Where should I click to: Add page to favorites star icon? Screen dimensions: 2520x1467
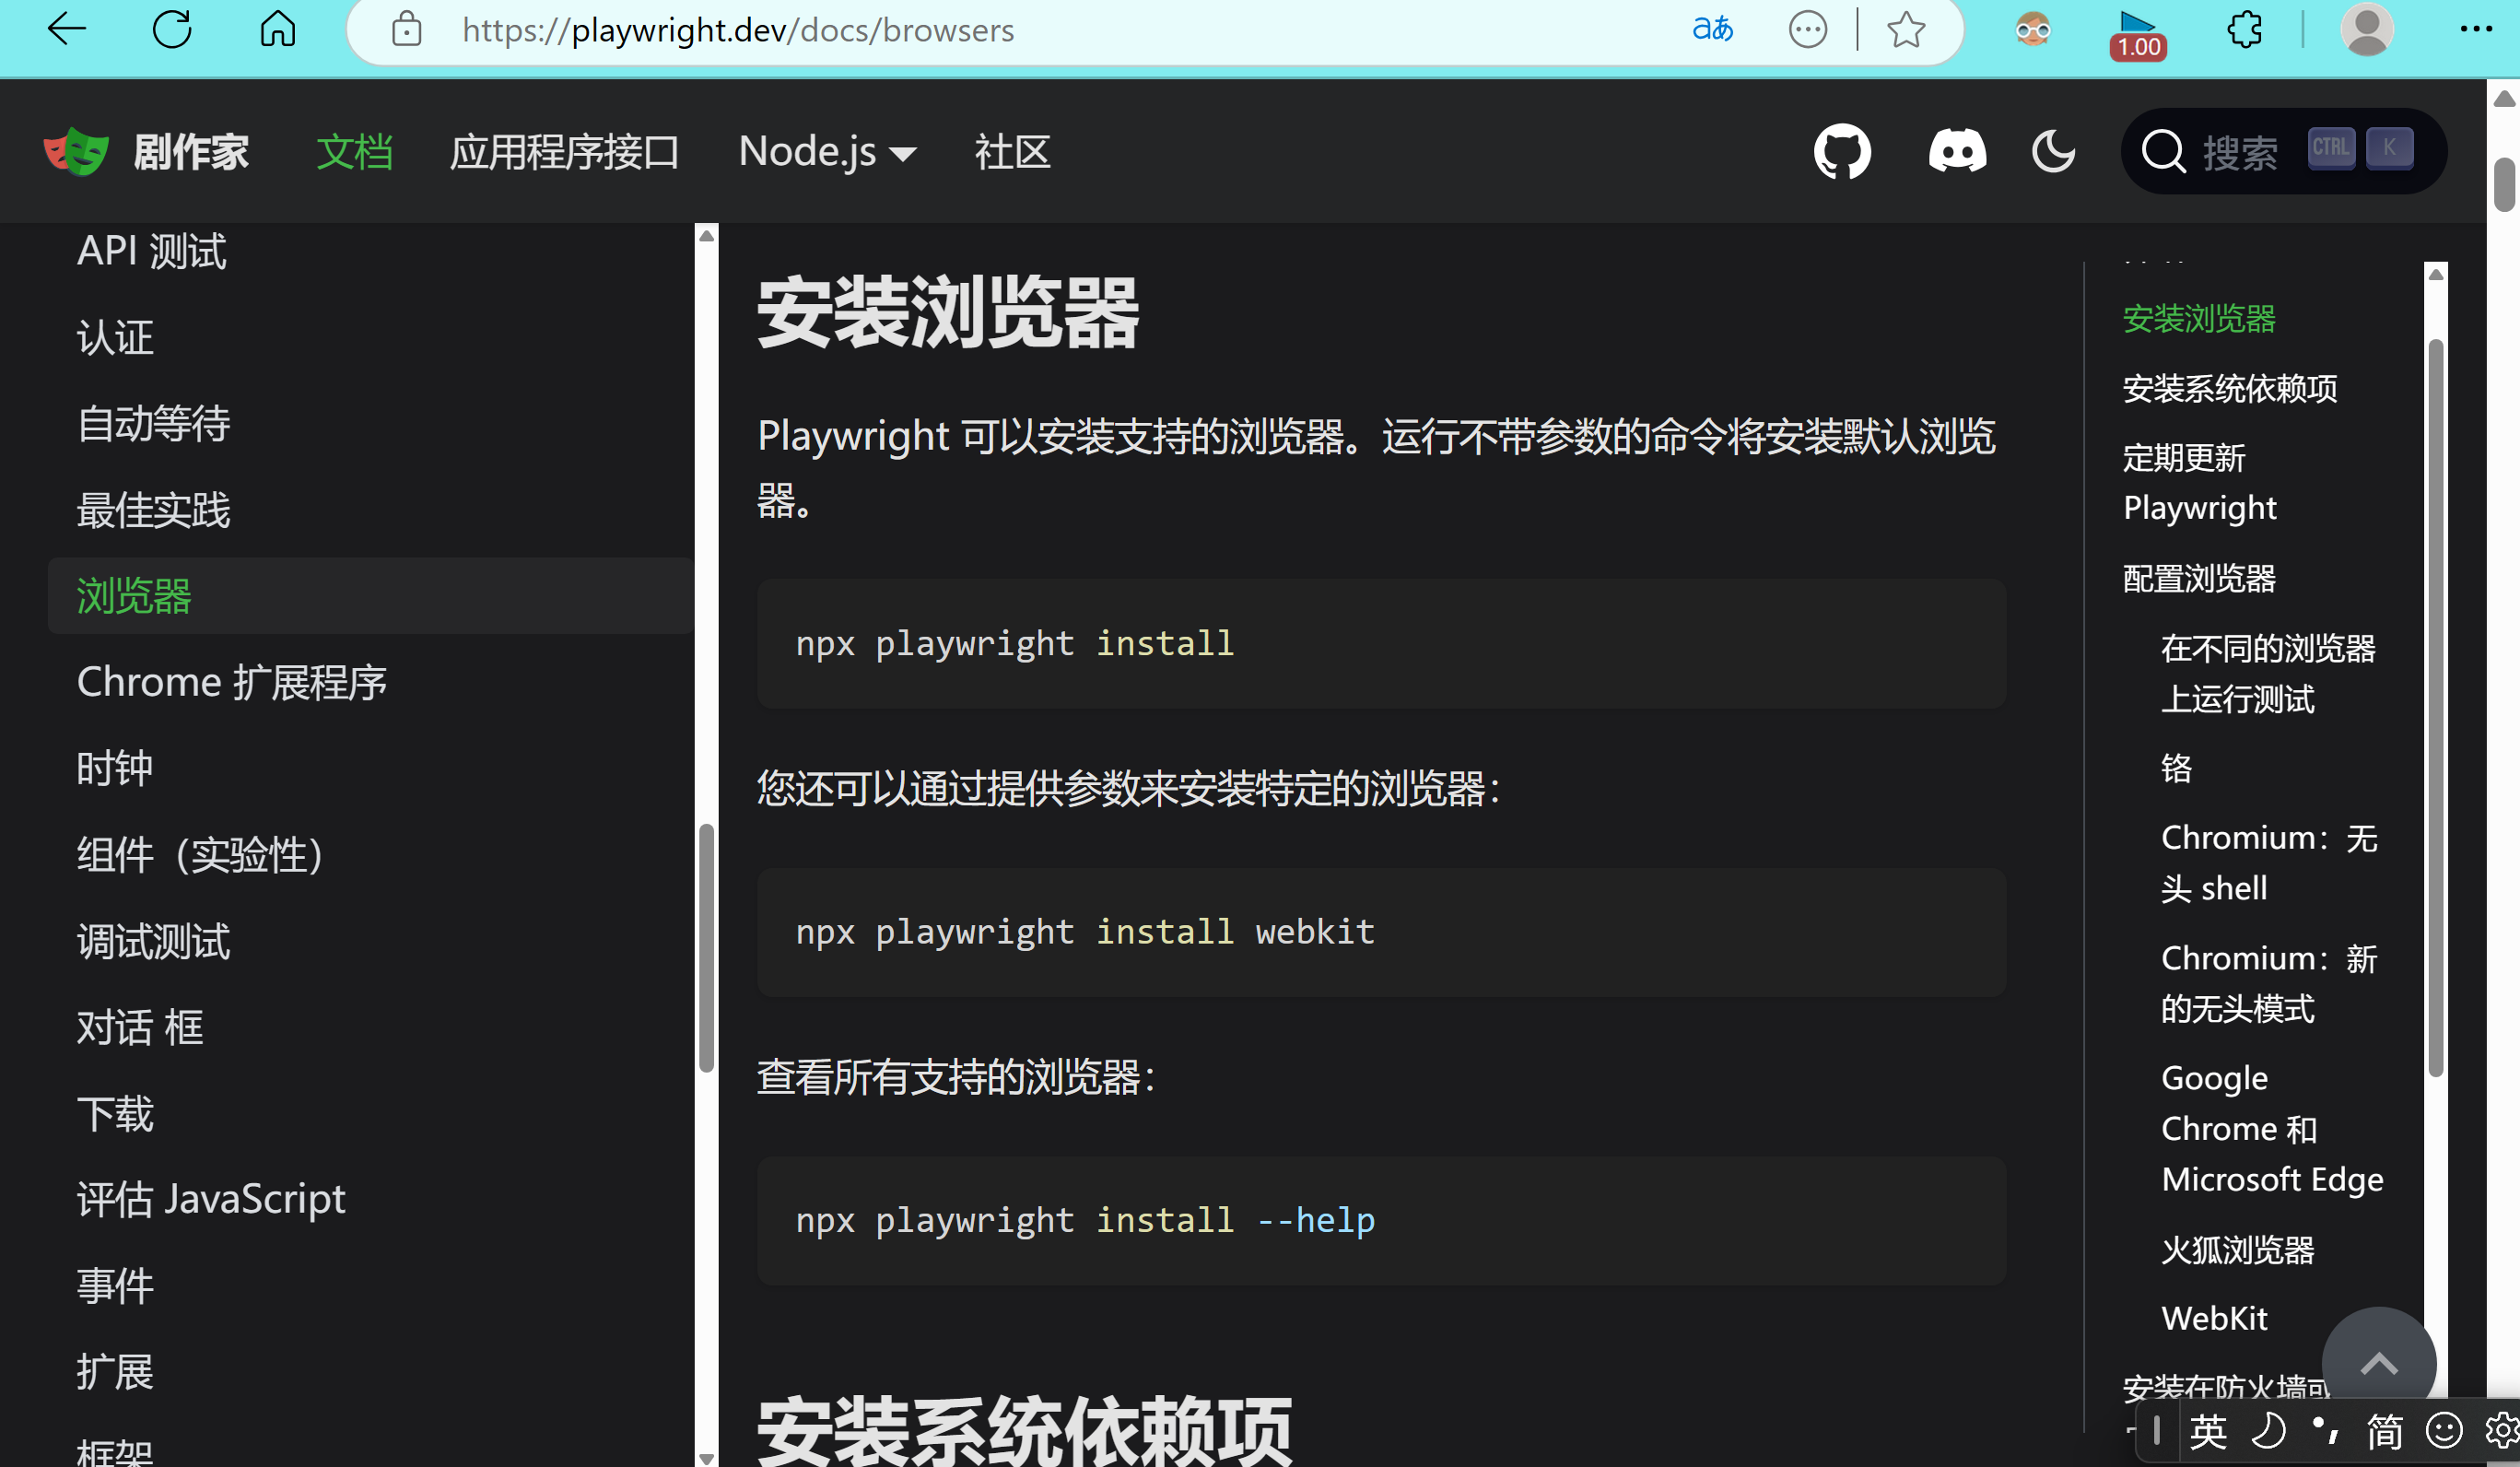point(1905,30)
